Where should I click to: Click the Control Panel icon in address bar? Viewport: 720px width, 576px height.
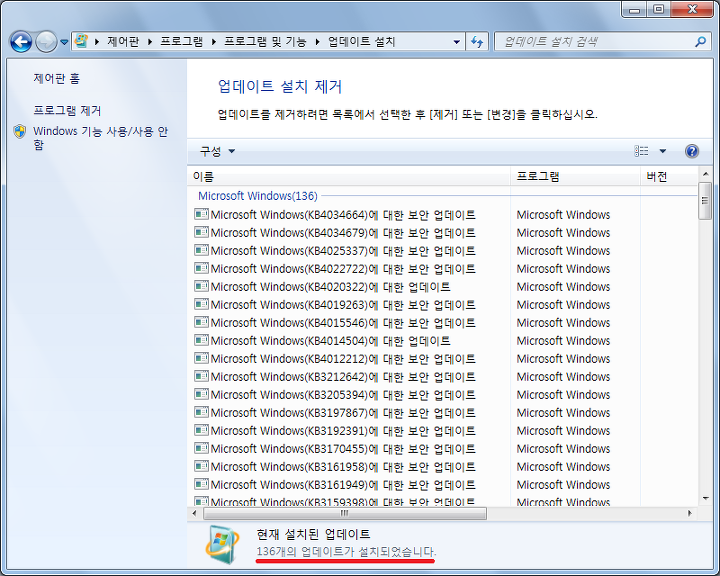coord(81,41)
